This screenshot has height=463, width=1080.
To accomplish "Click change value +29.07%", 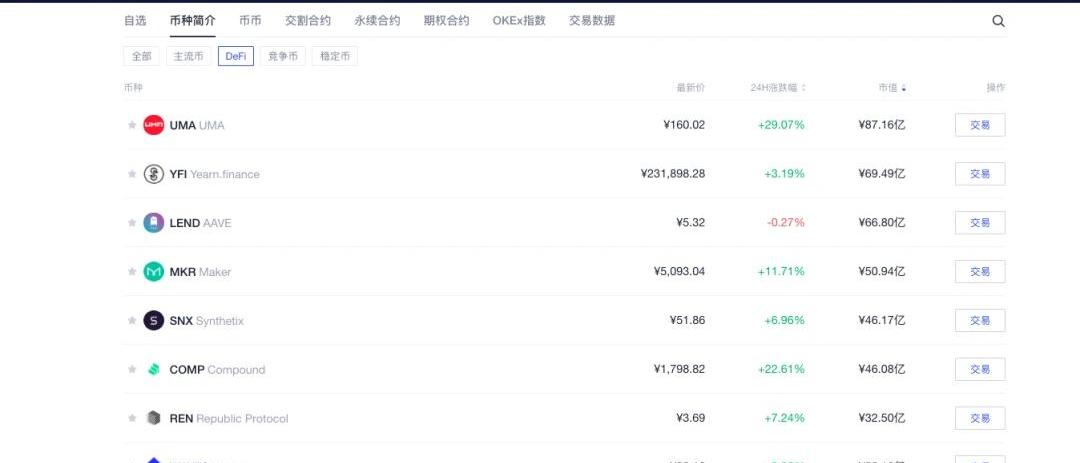I will 781,125.
